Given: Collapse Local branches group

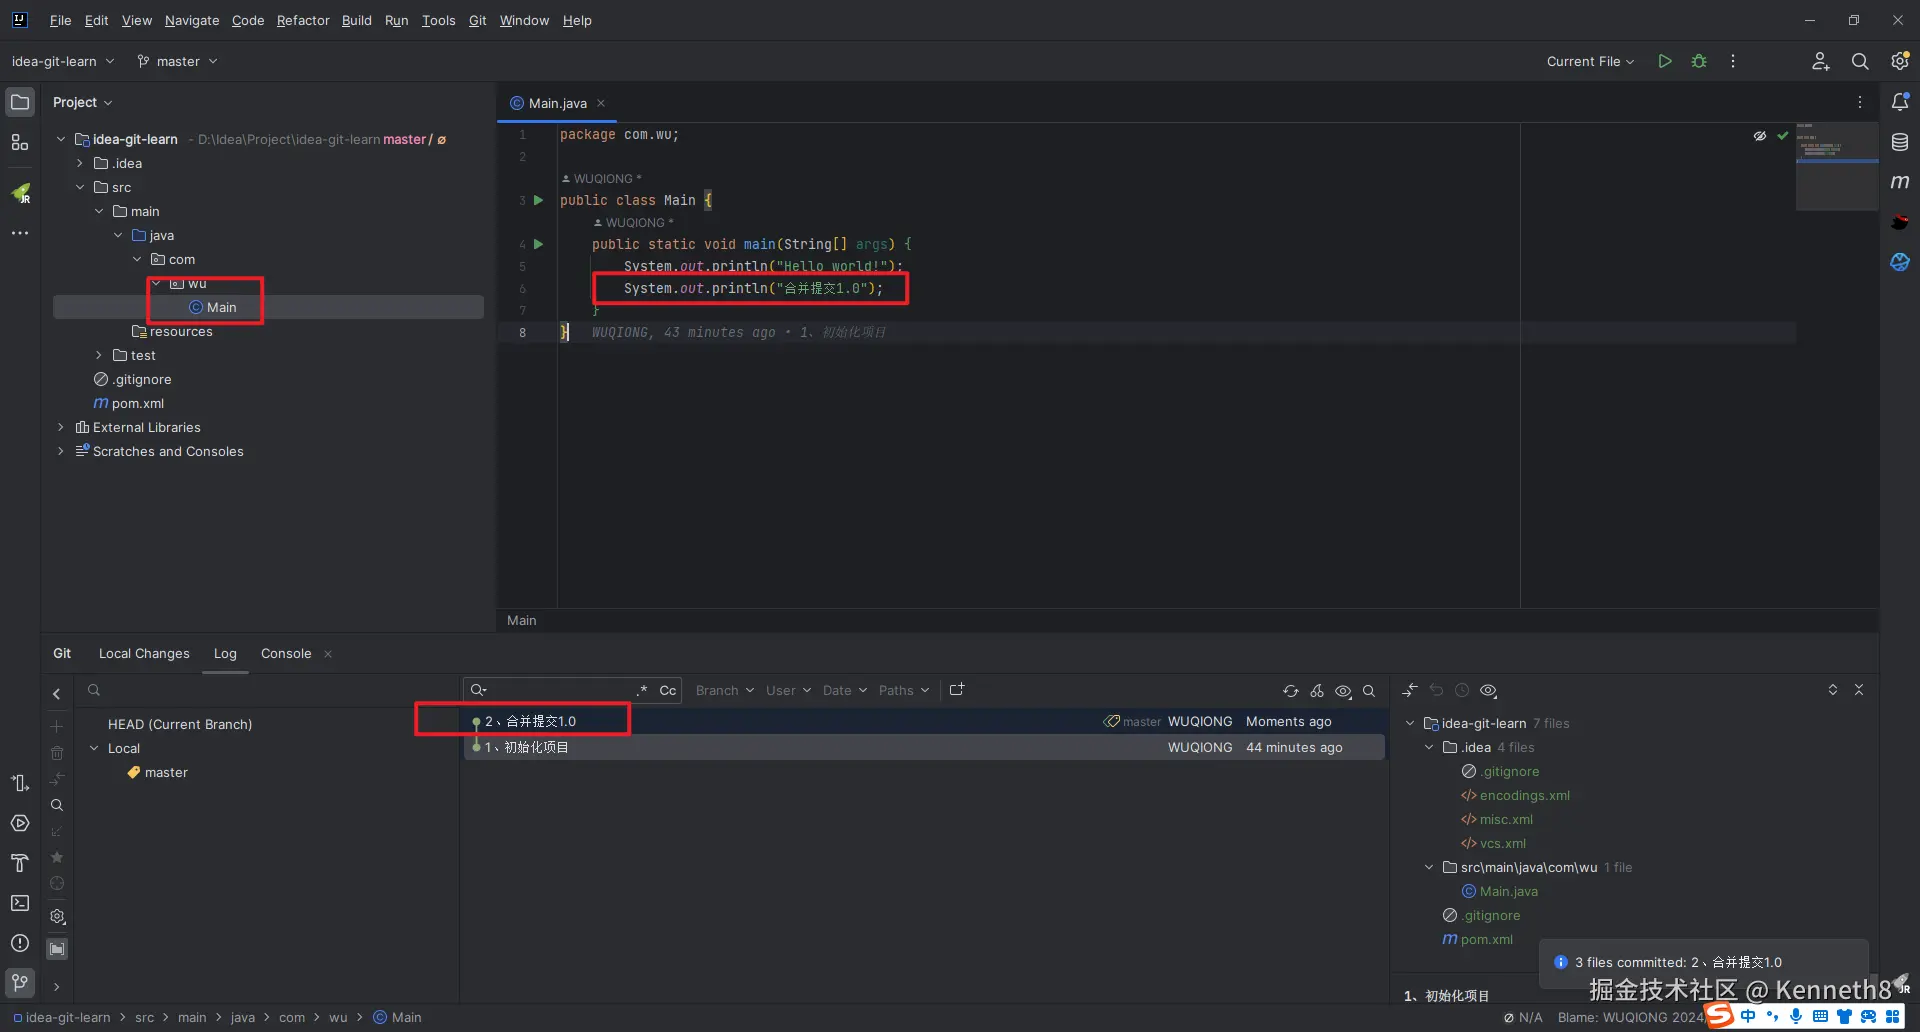Looking at the screenshot, I should click(94, 748).
